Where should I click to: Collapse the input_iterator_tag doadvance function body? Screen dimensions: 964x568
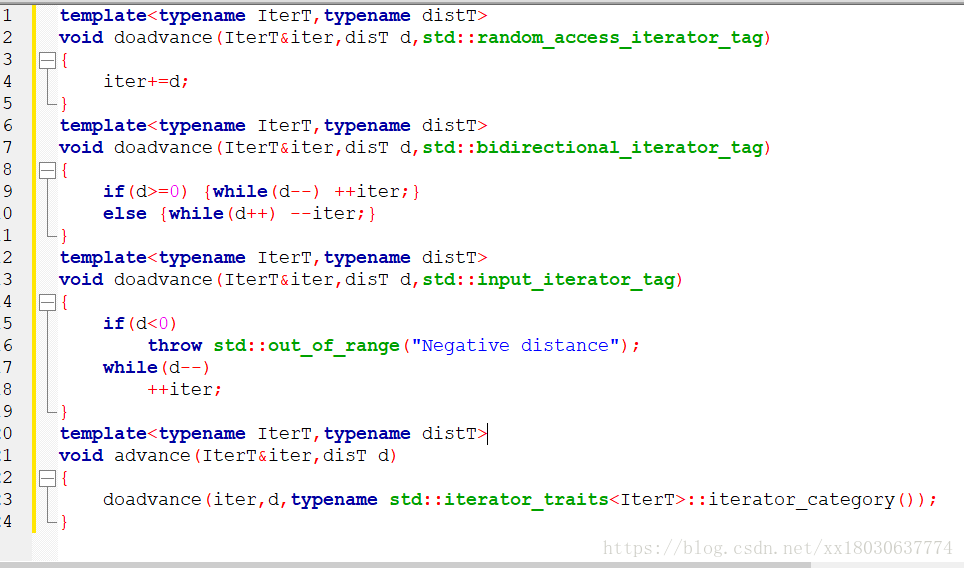47,302
